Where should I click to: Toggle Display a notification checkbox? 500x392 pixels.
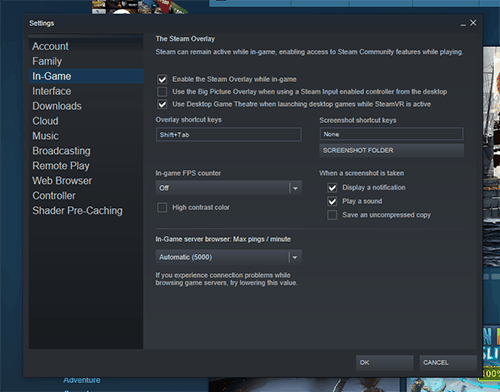332,188
